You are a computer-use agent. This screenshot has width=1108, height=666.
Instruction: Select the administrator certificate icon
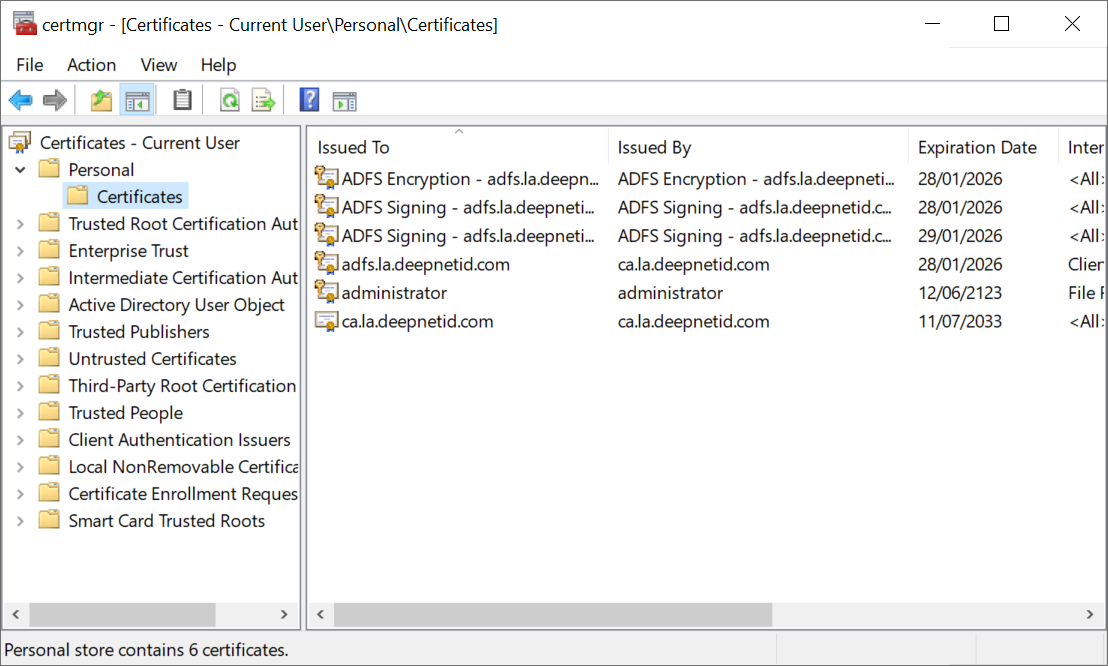326,293
